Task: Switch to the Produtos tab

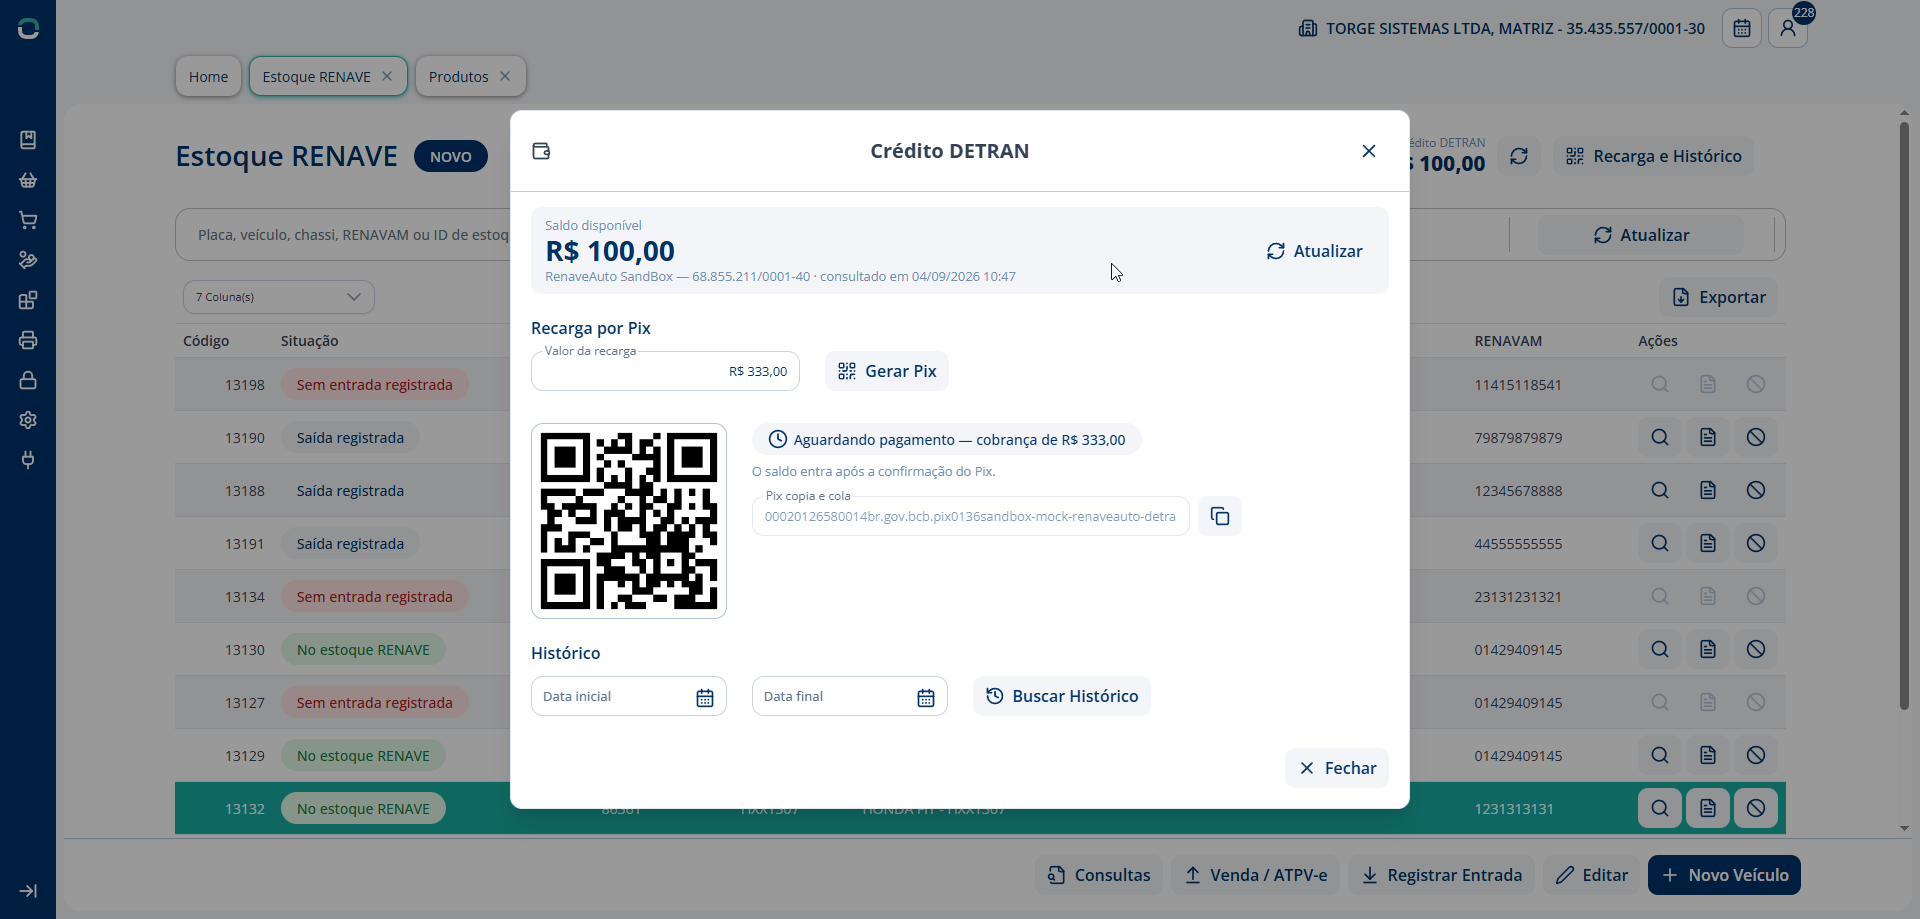Action: [459, 76]
